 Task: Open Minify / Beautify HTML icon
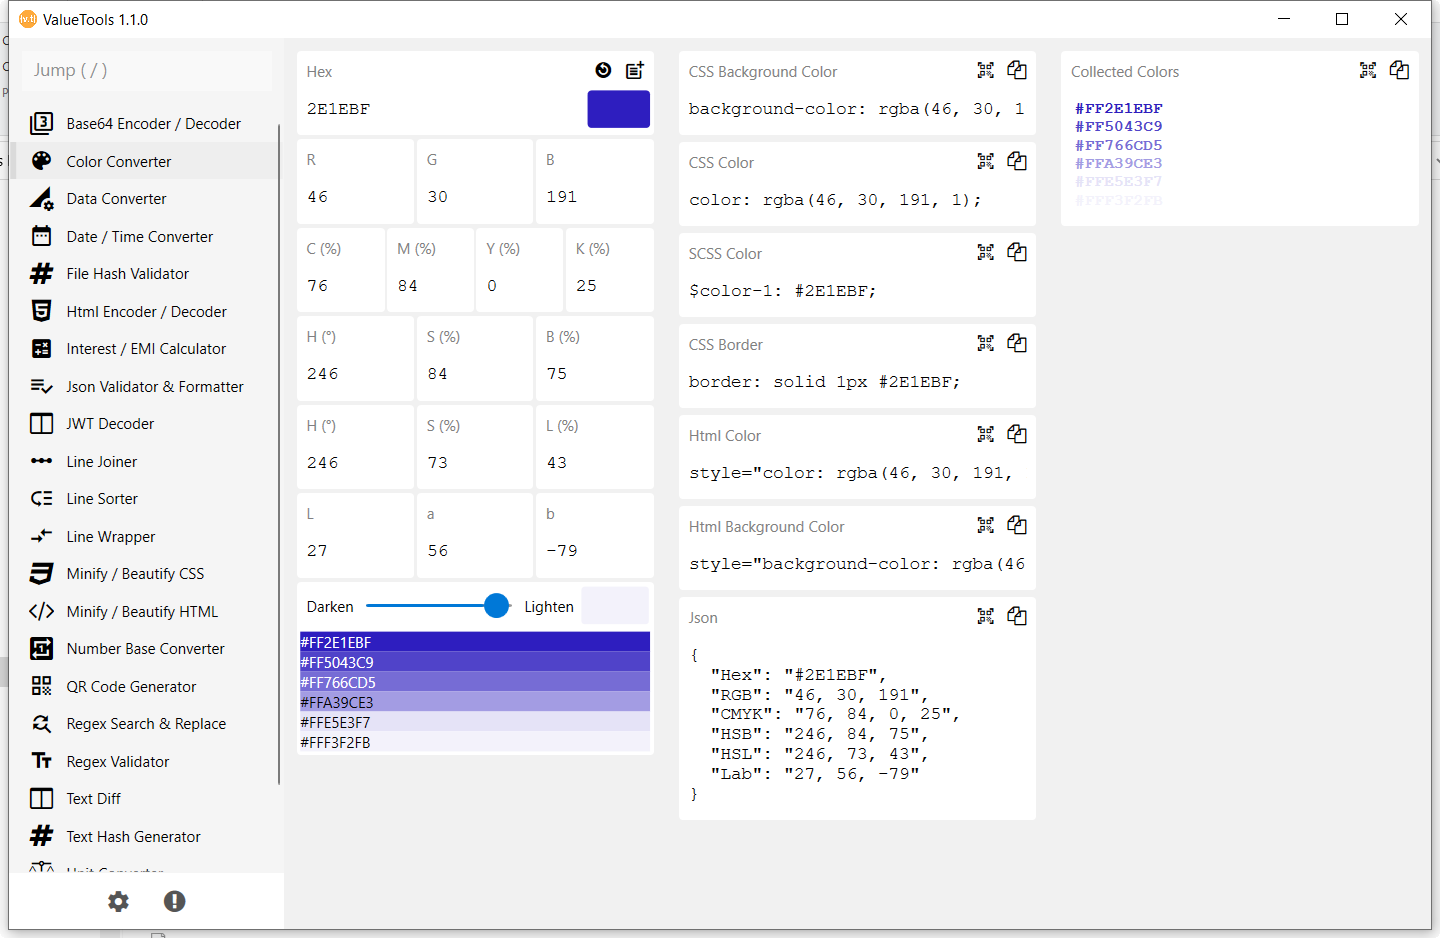click(41, 611)
